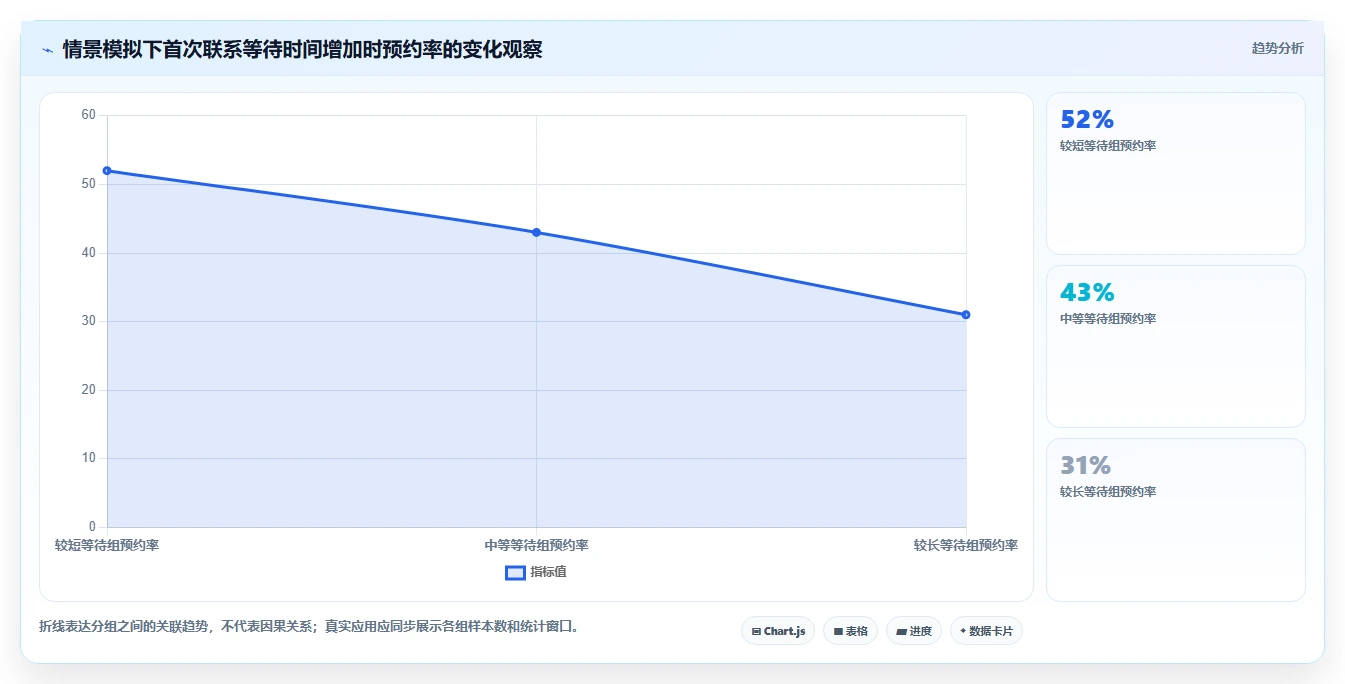The height and width of the screenshot is (684, 1345).
Task: Click the card caption 较短等待组预约率
Action: [1108, 146]
